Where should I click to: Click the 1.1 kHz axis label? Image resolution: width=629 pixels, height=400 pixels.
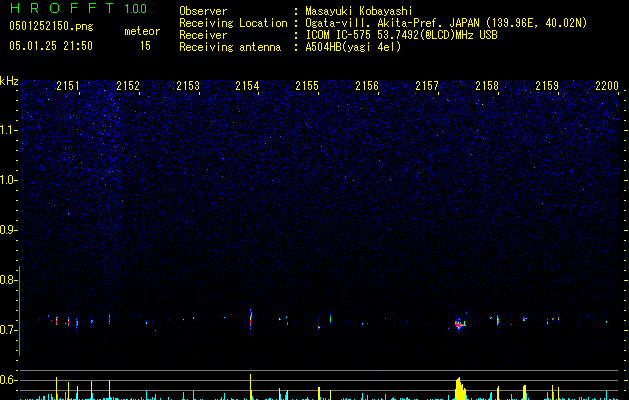tap(8, 130)
